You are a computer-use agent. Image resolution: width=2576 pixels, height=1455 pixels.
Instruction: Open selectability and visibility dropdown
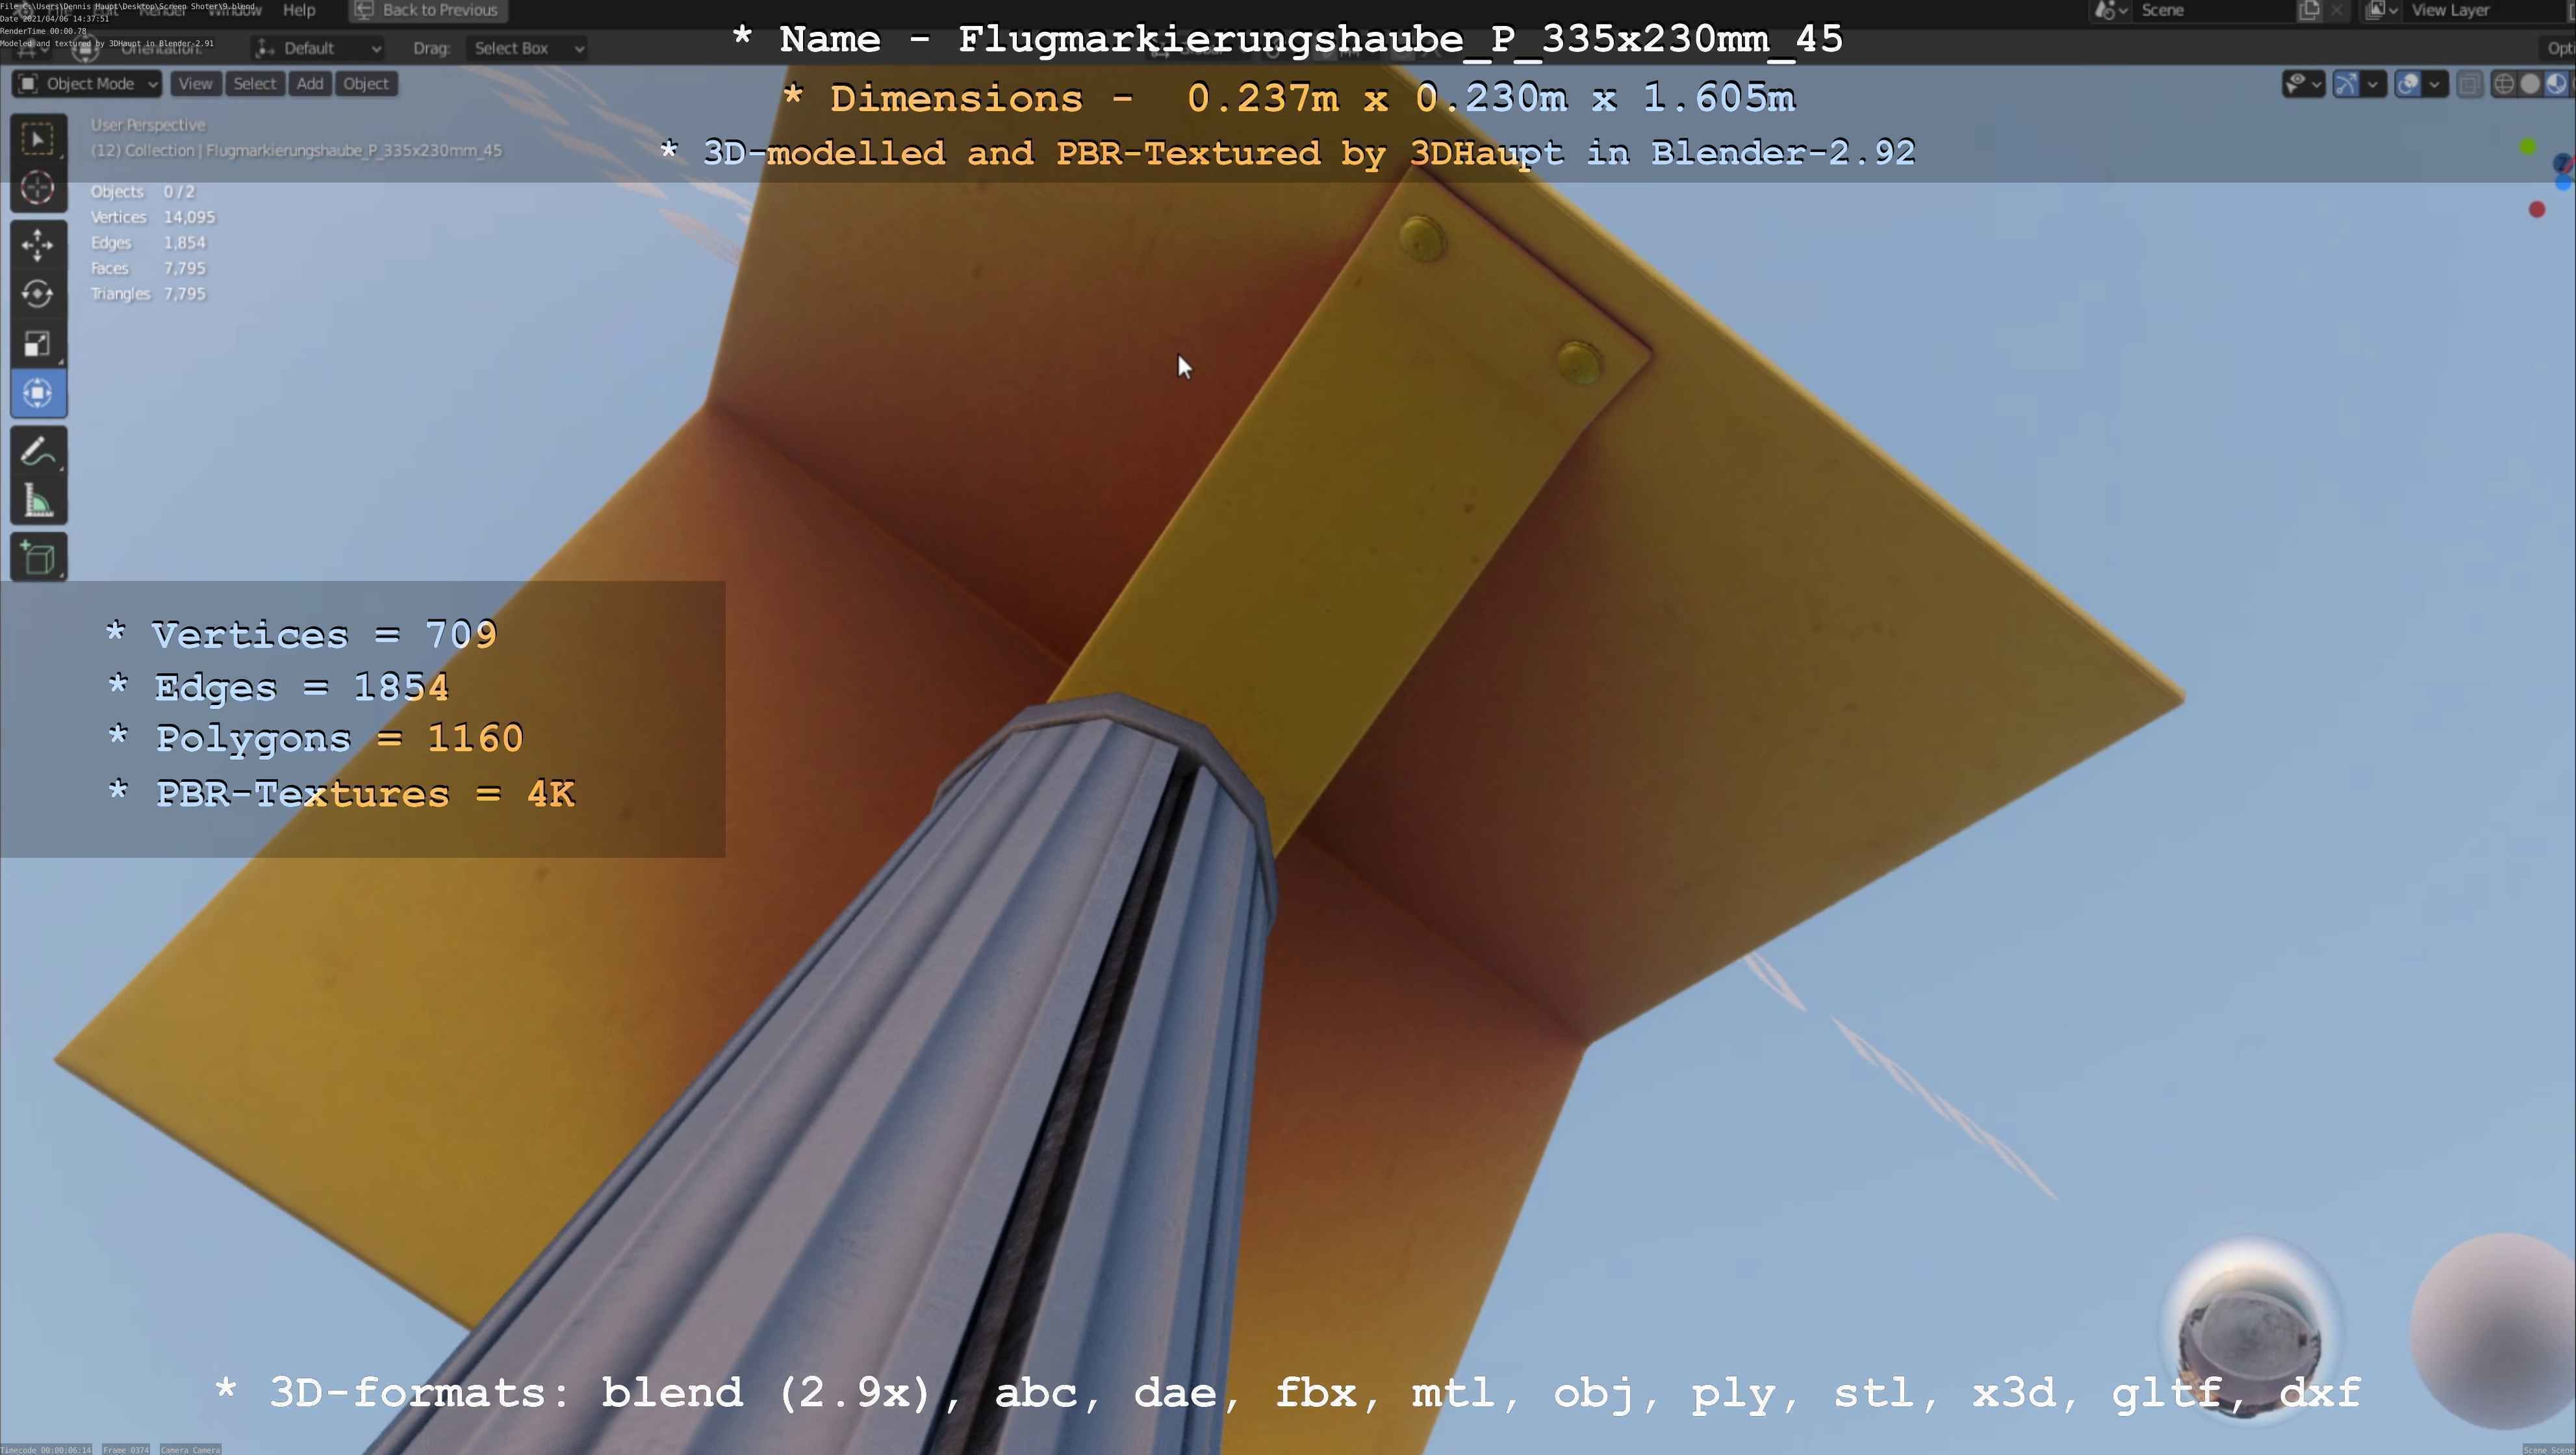click(2303, 84)
